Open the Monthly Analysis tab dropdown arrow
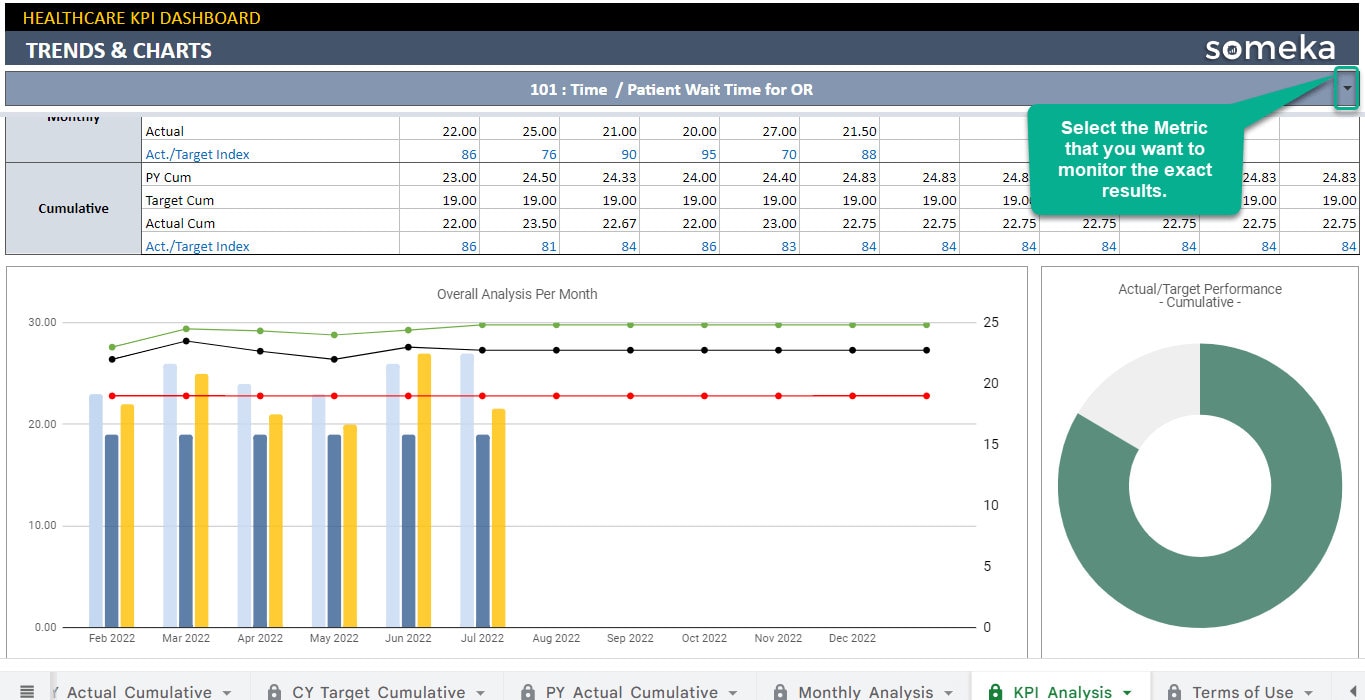 (947, 691)
